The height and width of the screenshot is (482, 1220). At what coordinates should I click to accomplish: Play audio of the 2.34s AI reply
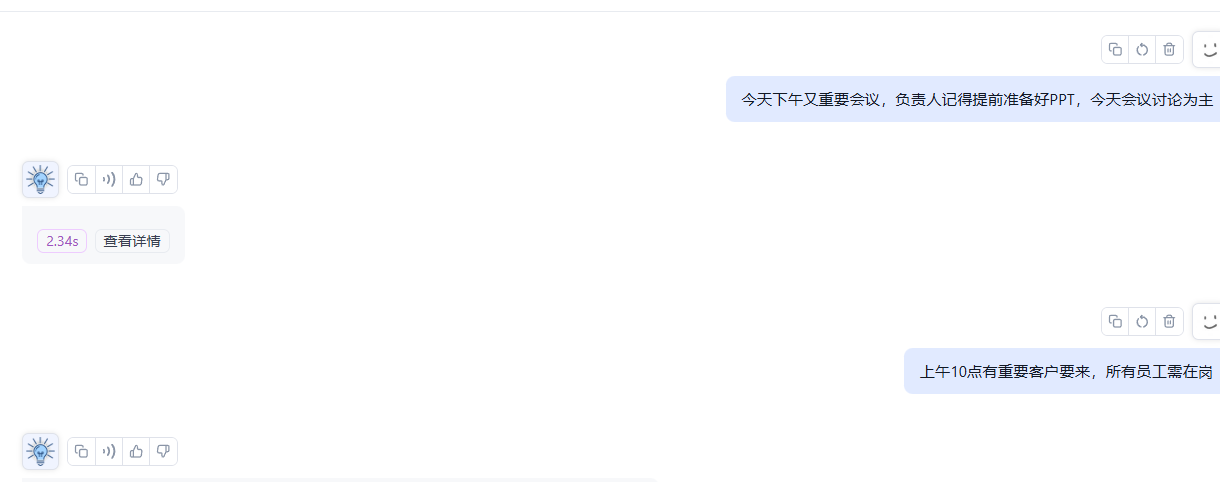click(x=109, y=179)
